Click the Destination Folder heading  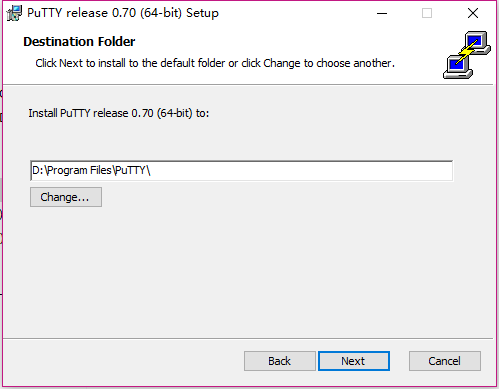pos(79,42)
